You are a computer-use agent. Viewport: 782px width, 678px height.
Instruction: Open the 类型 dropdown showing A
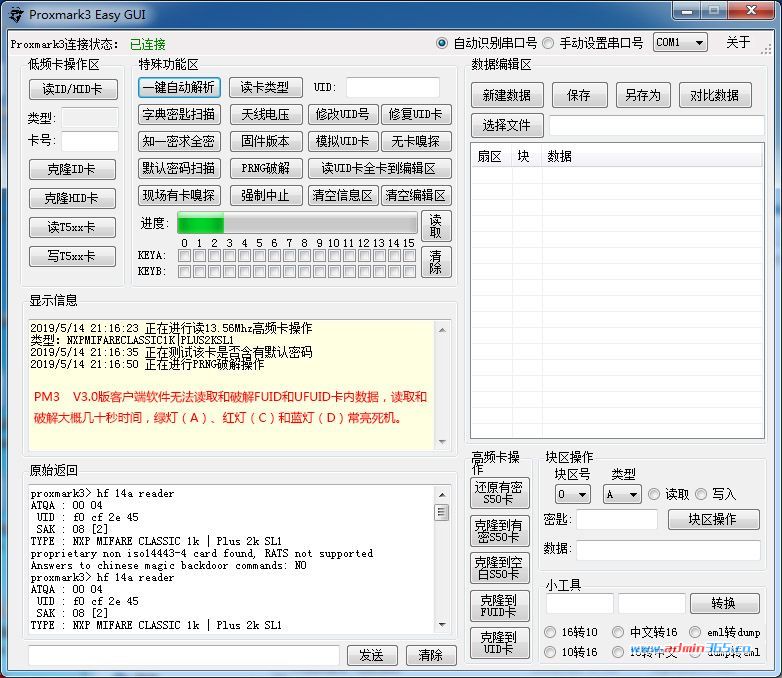622,494
